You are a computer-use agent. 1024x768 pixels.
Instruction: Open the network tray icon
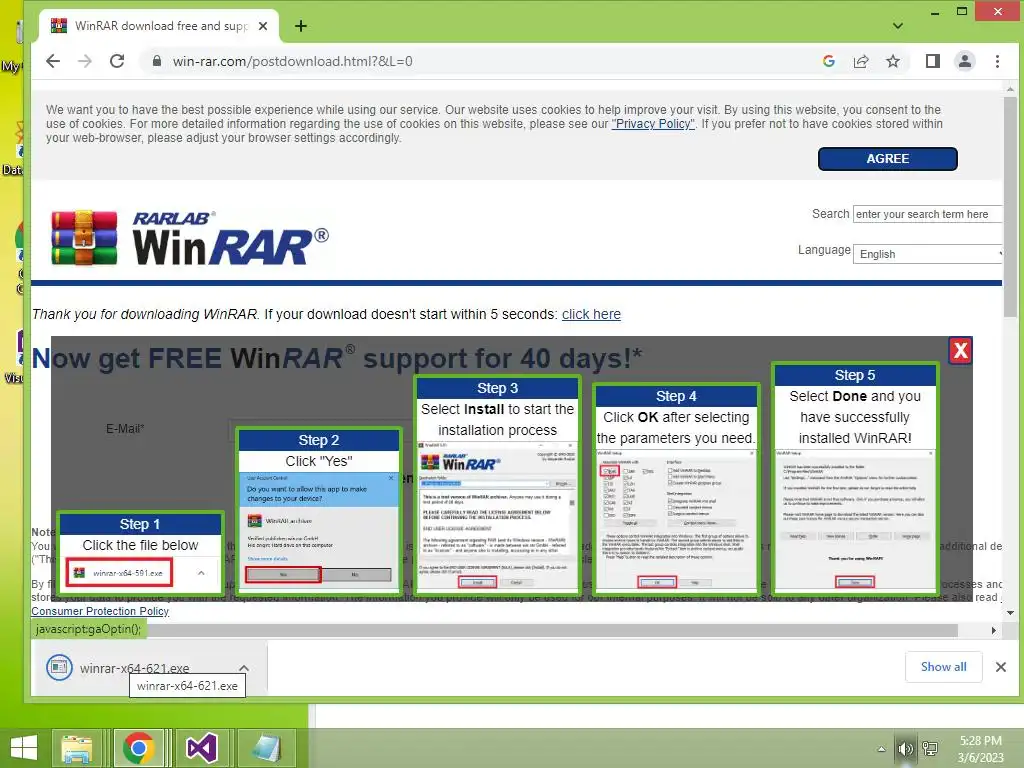tap(930, 749)
